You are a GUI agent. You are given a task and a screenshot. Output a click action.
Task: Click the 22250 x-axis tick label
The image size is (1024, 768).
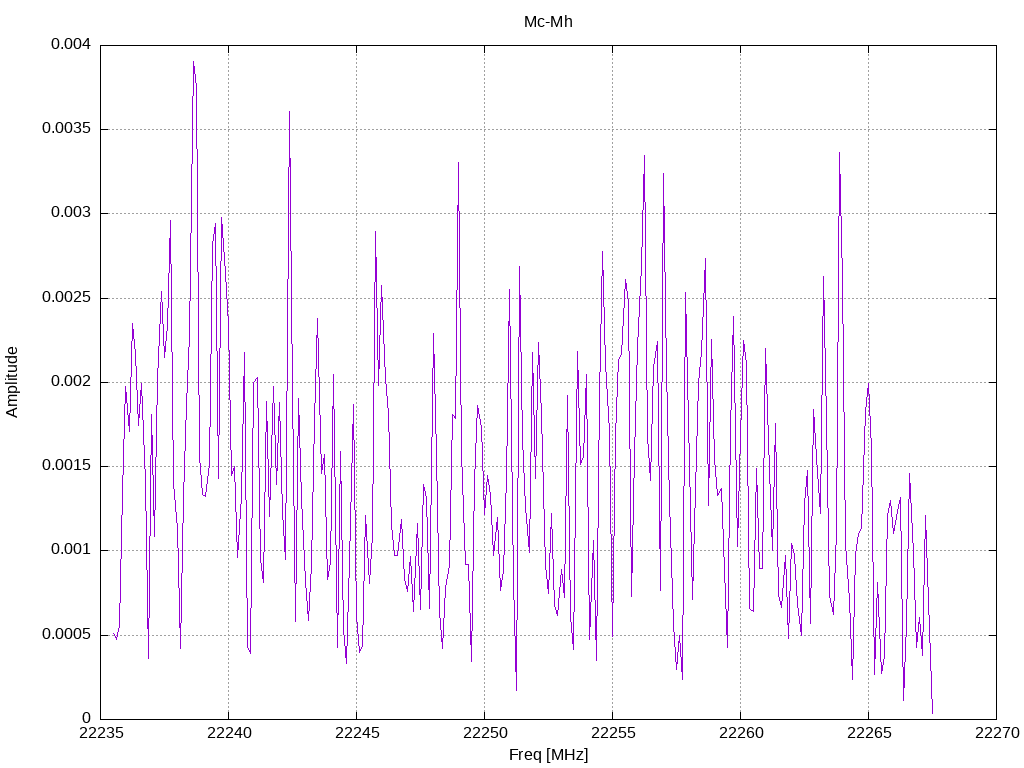click(485, 733)
